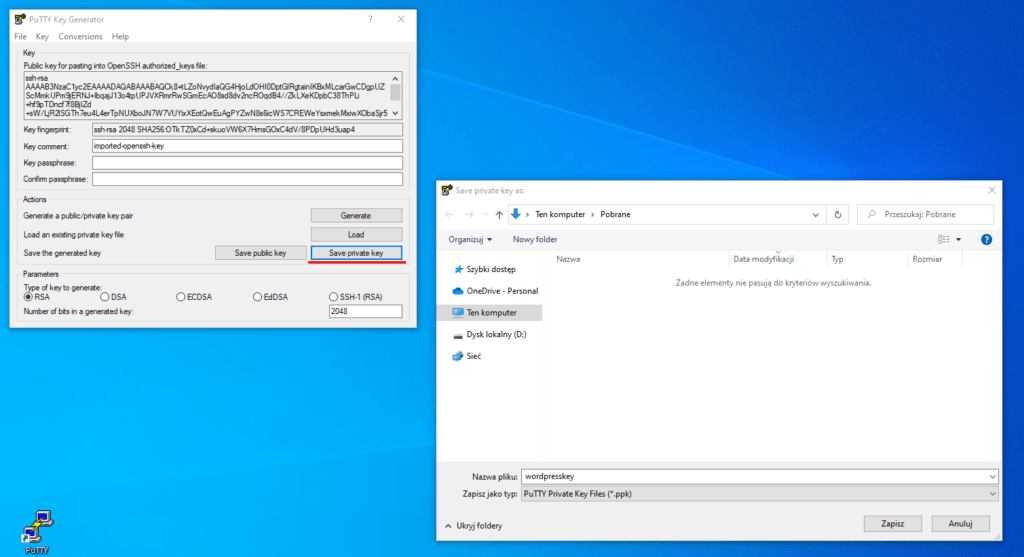Click the blue download folder icon in address bar
Image resolution: width=1024 pixels, height=557 pixels.
pos(516,214)
